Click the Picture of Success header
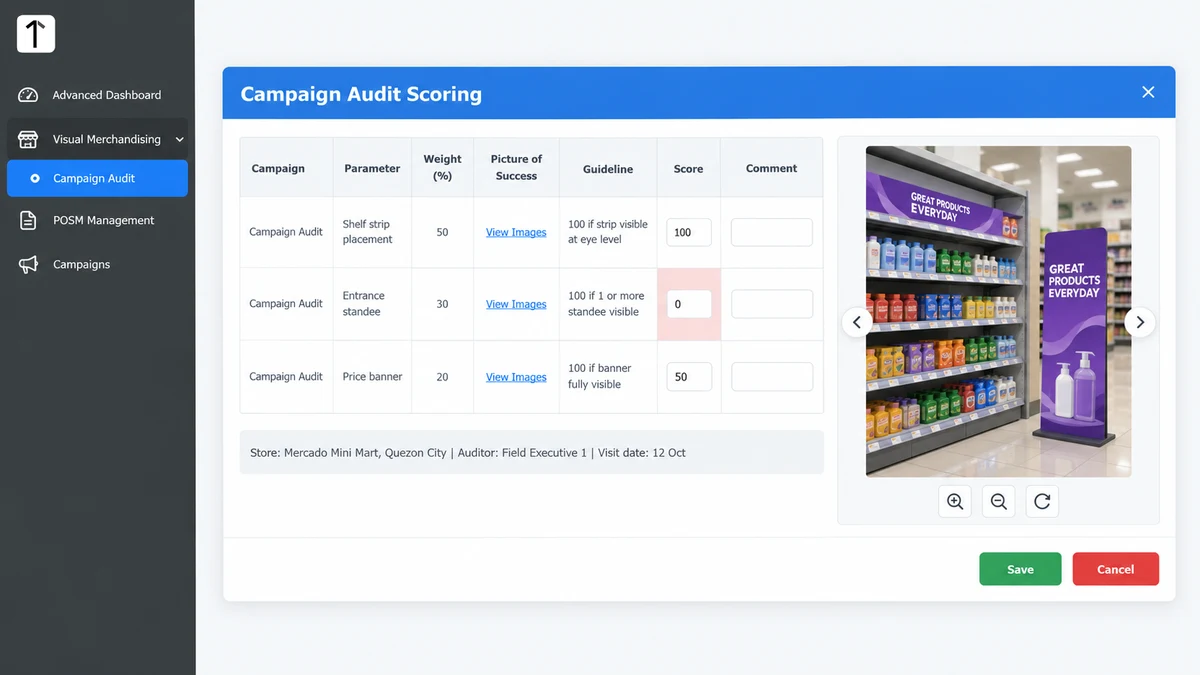This screenshot has height=675, width=1200. click(516, 167)
